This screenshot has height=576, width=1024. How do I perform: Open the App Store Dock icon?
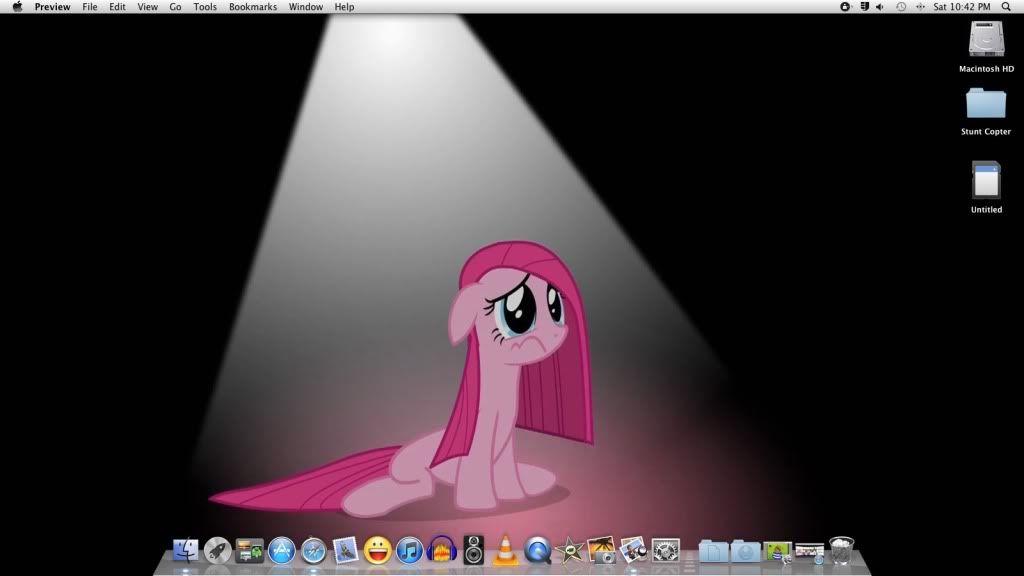click(x=281, y=551)
